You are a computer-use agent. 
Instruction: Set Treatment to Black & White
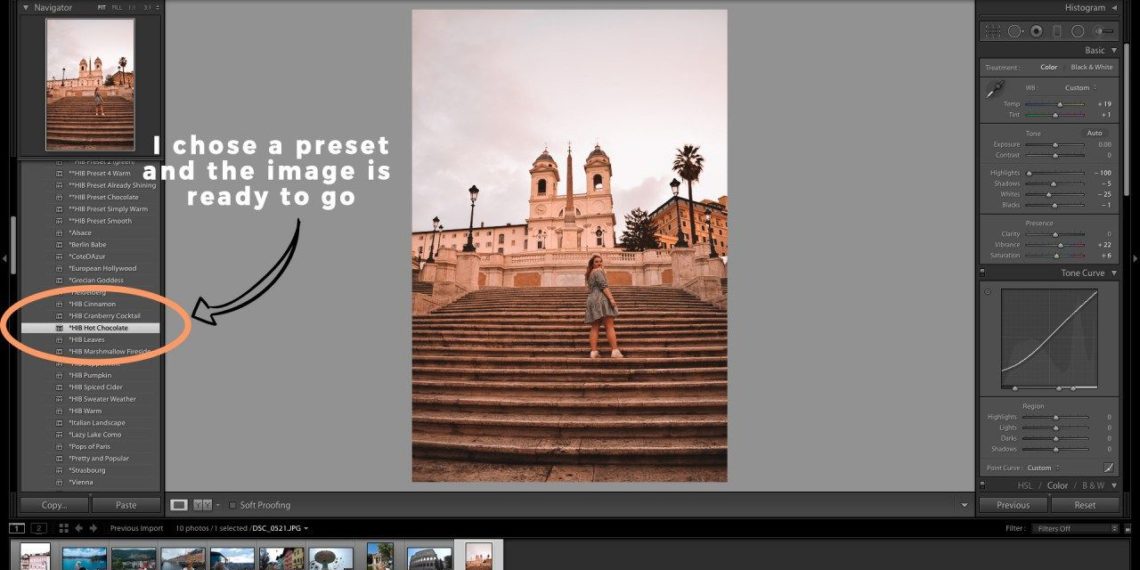(x=1091, y=67)
